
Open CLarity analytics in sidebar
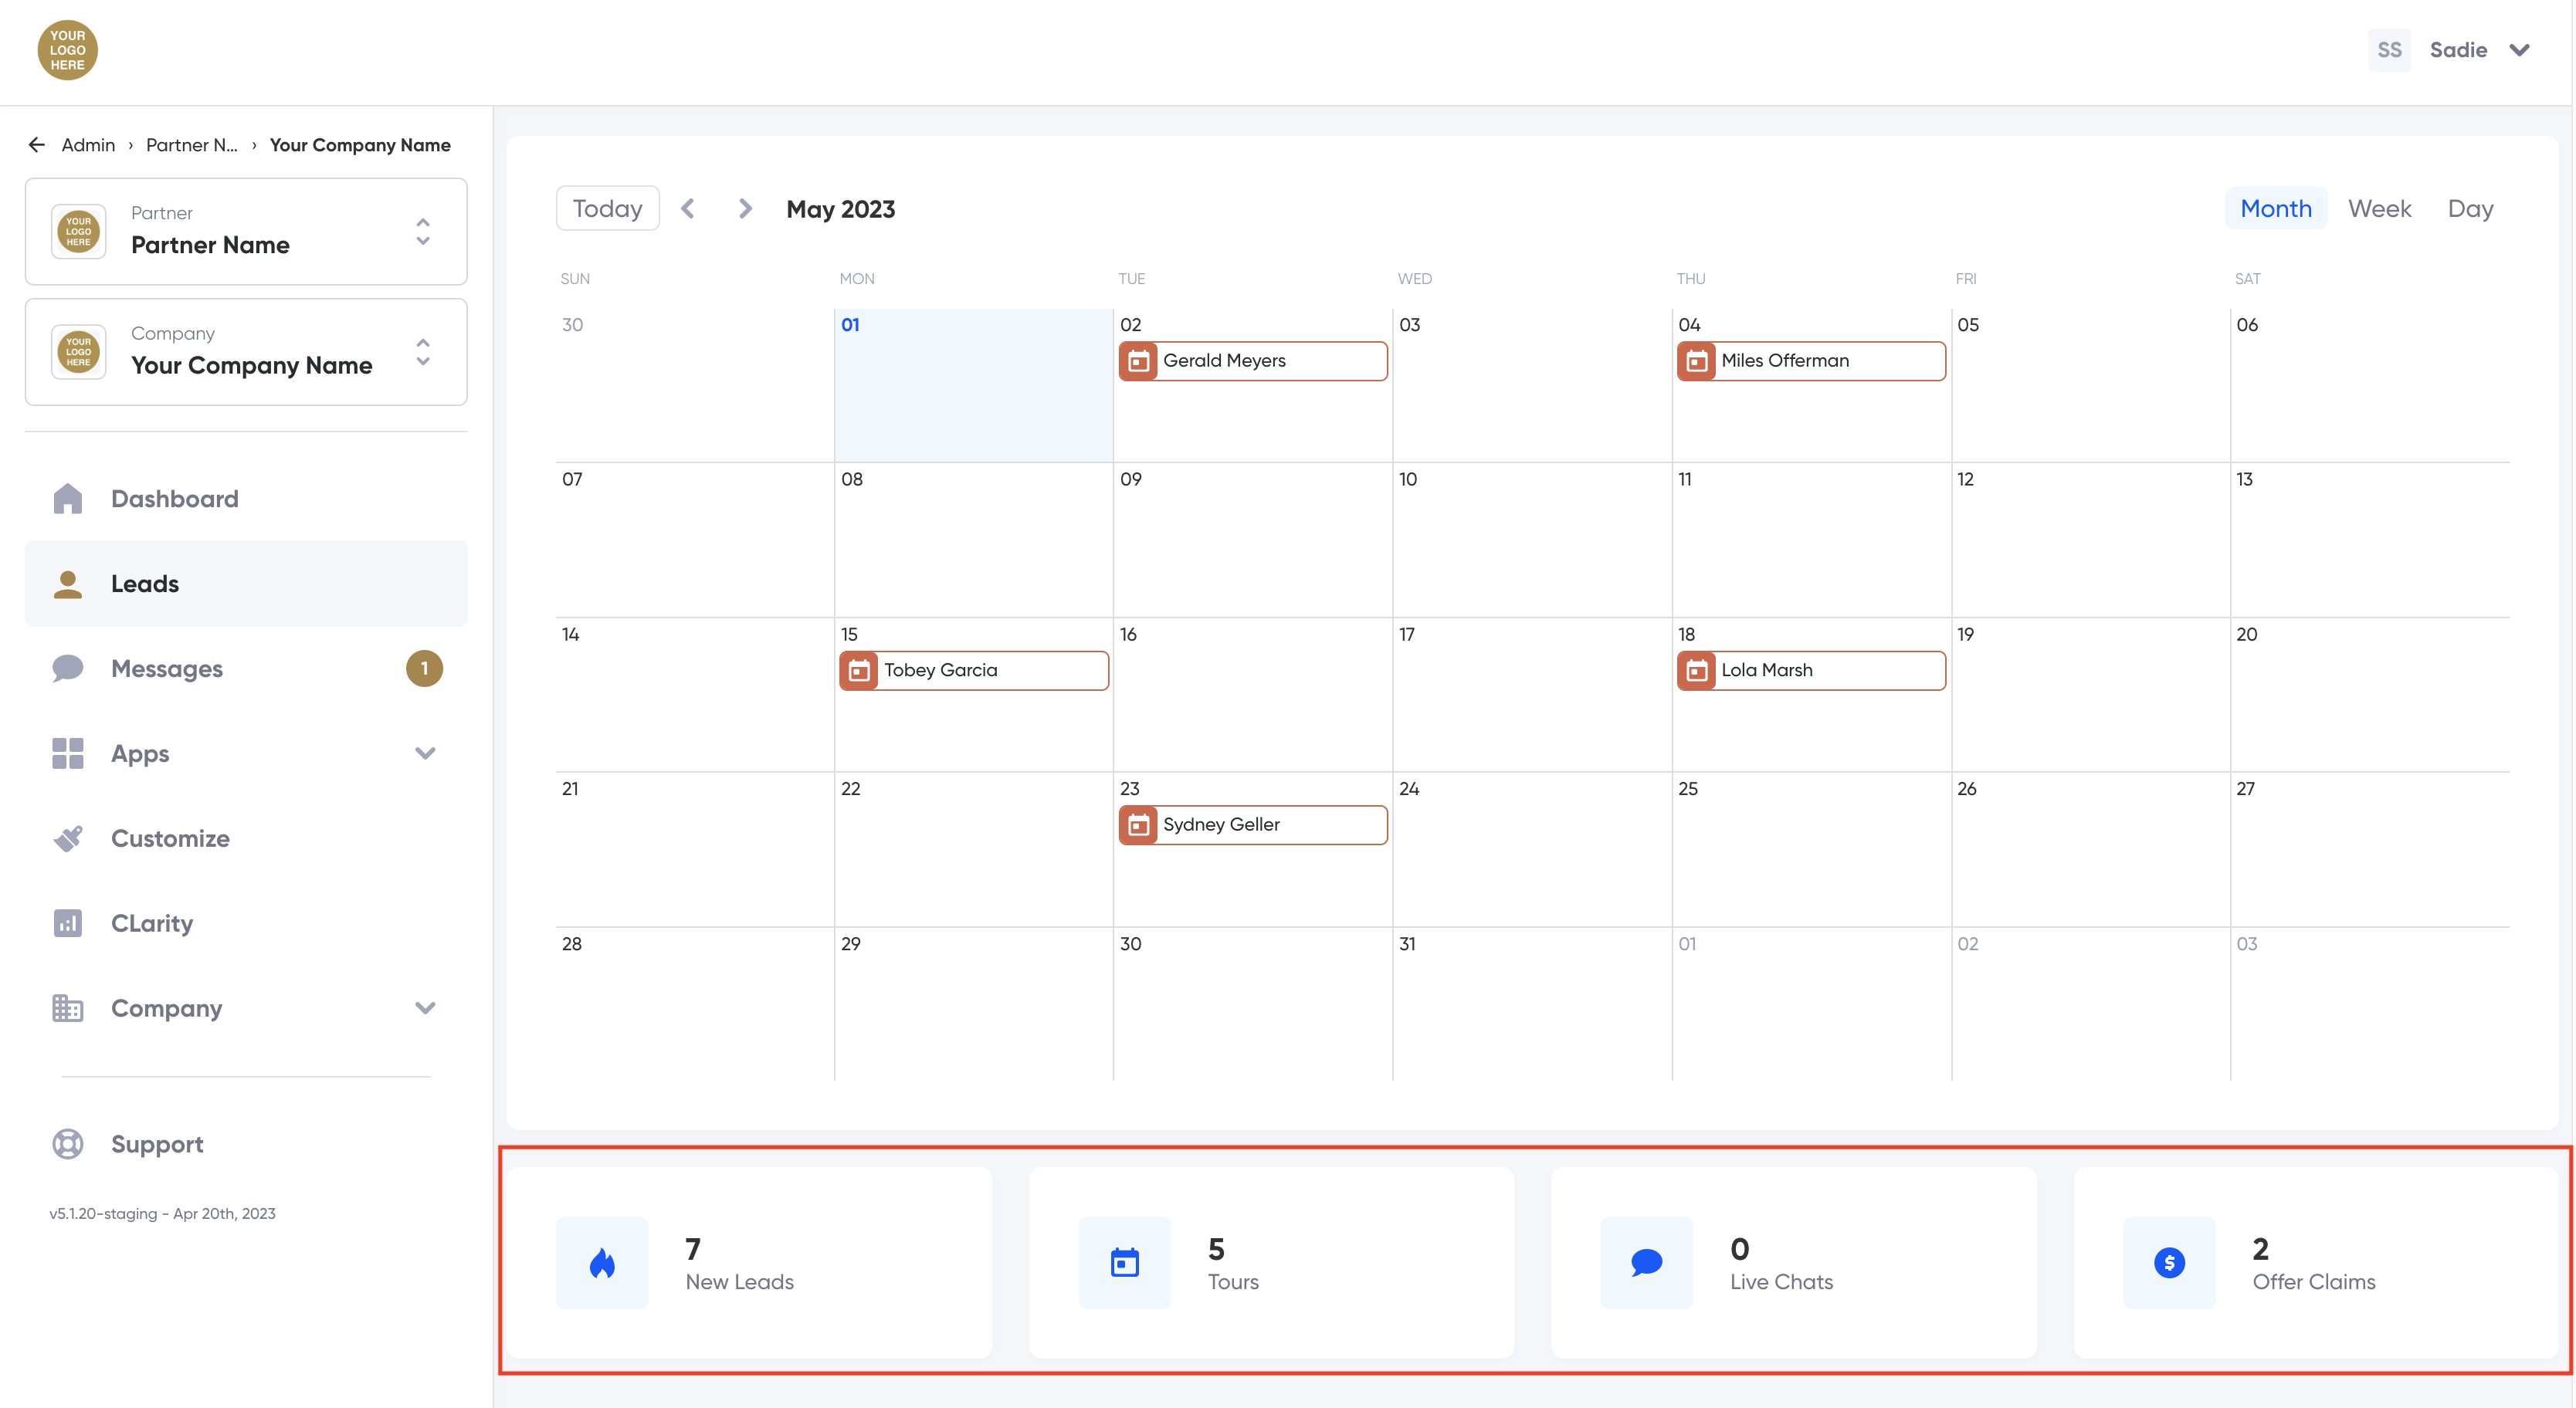tap(152, 923)
